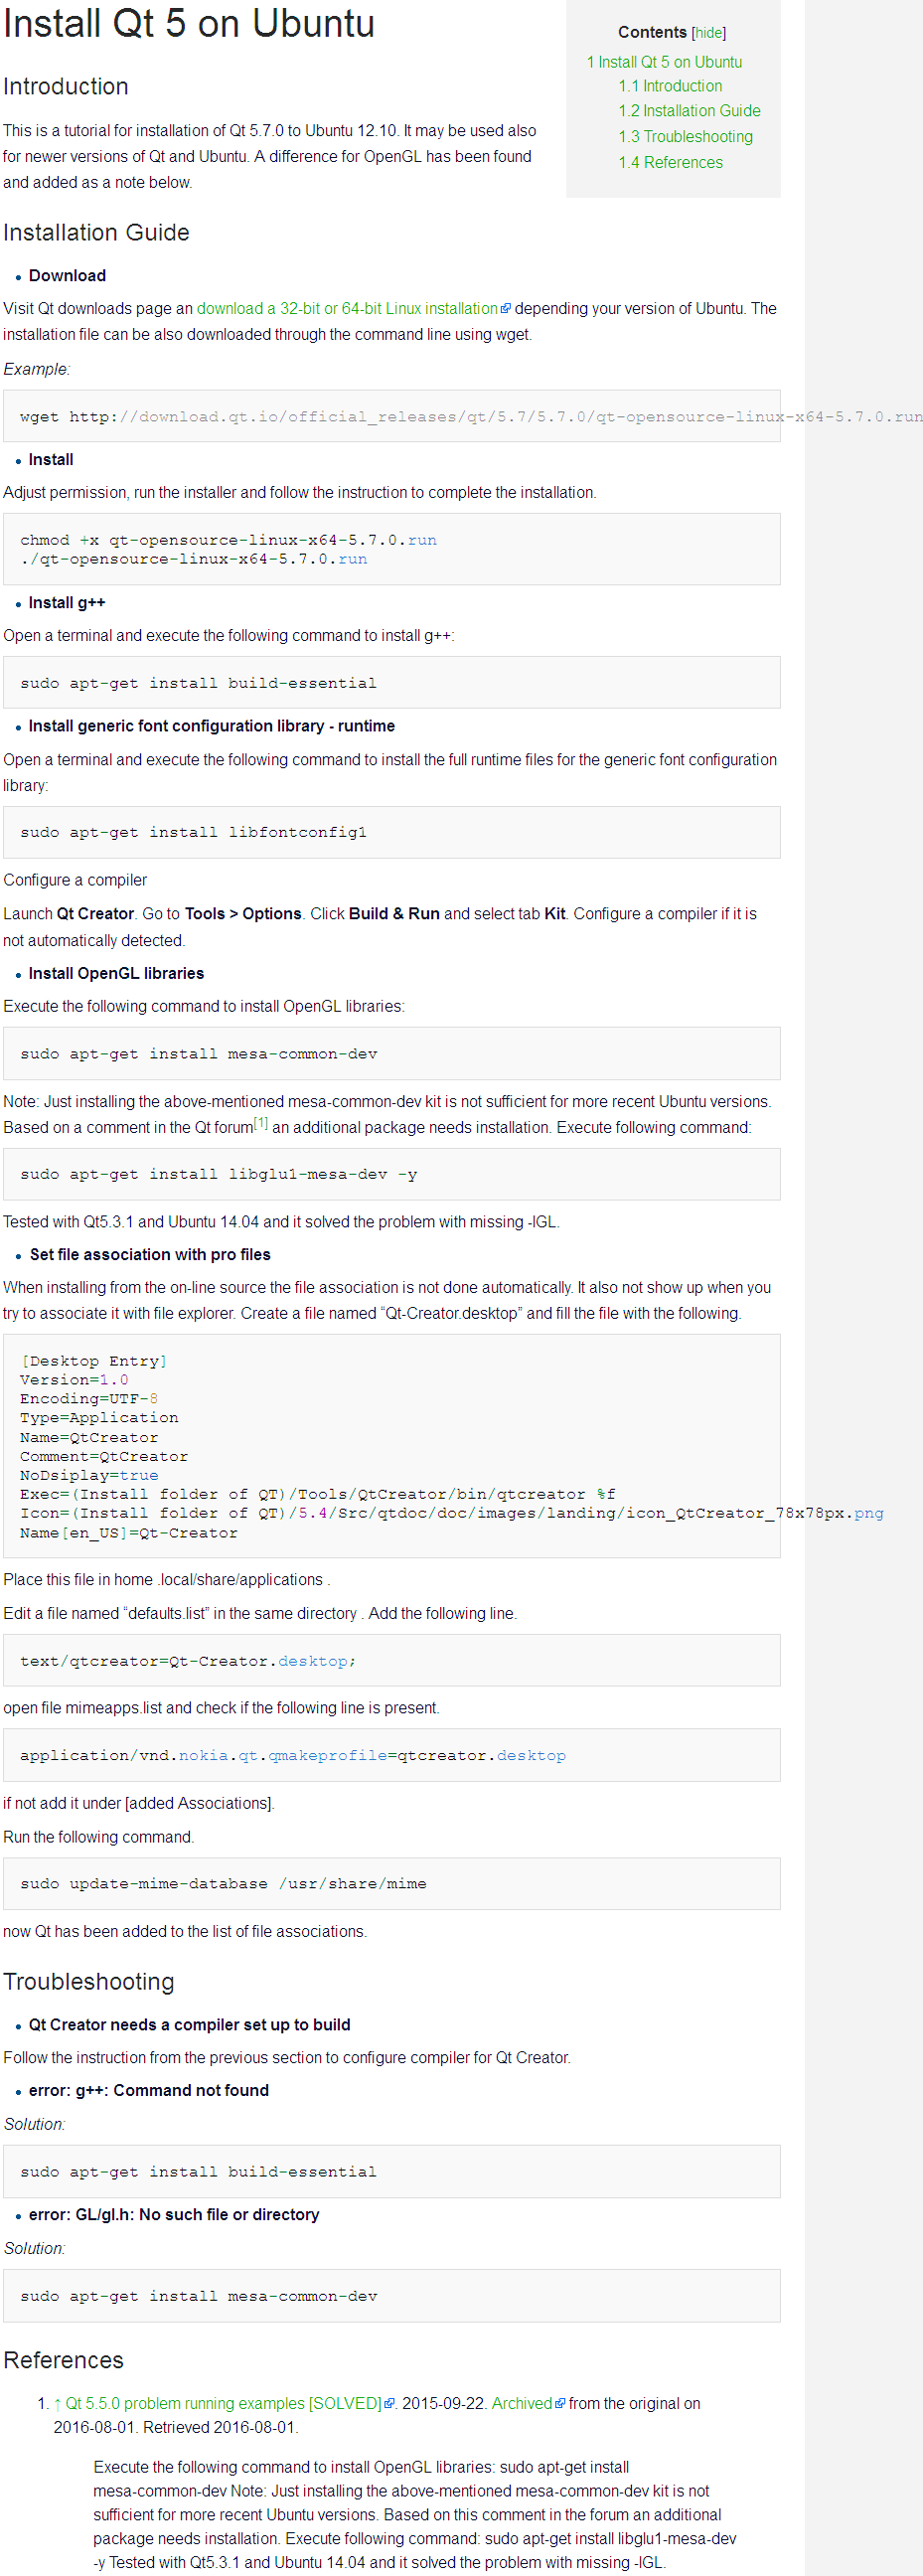The height and width of the screenshot is (2576, 923).
Task: Click the page title Install Qt 5 on Ubuntu
Action: pyautogui.click(x=189, y=23)
